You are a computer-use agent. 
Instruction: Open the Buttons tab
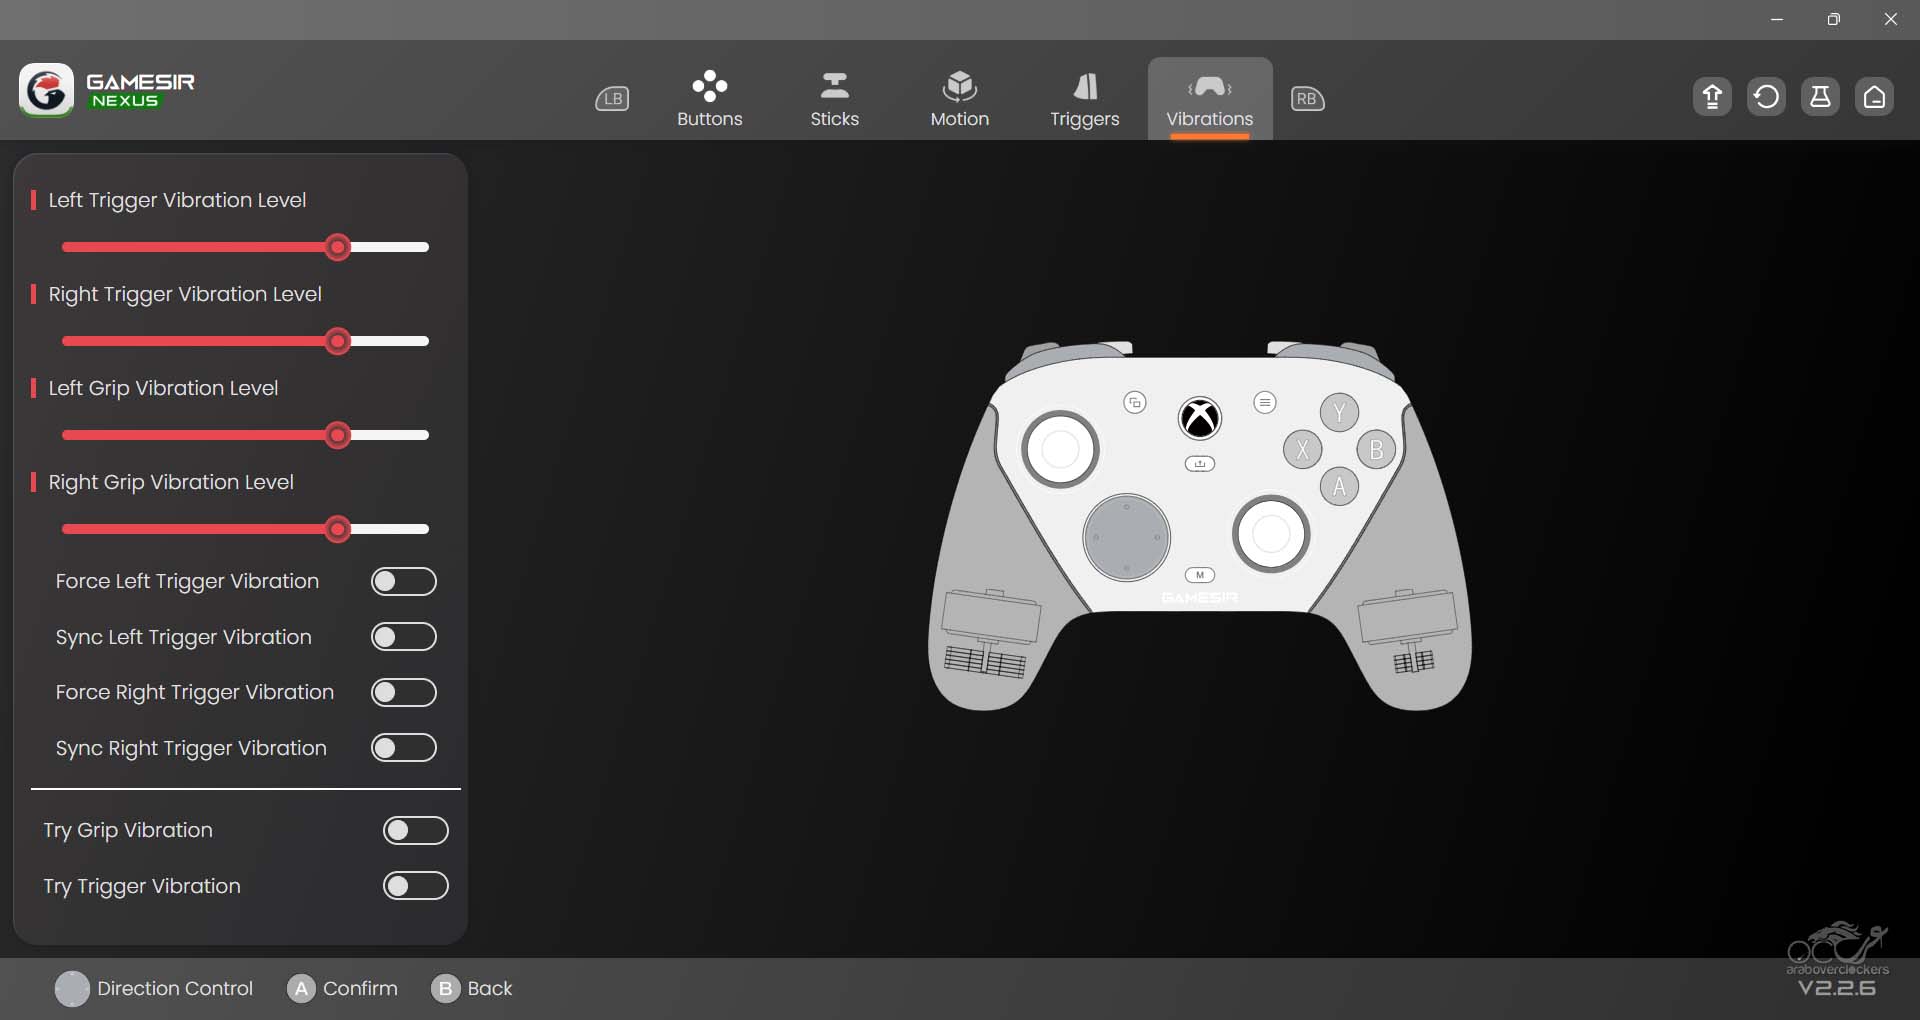pos(709,99)
